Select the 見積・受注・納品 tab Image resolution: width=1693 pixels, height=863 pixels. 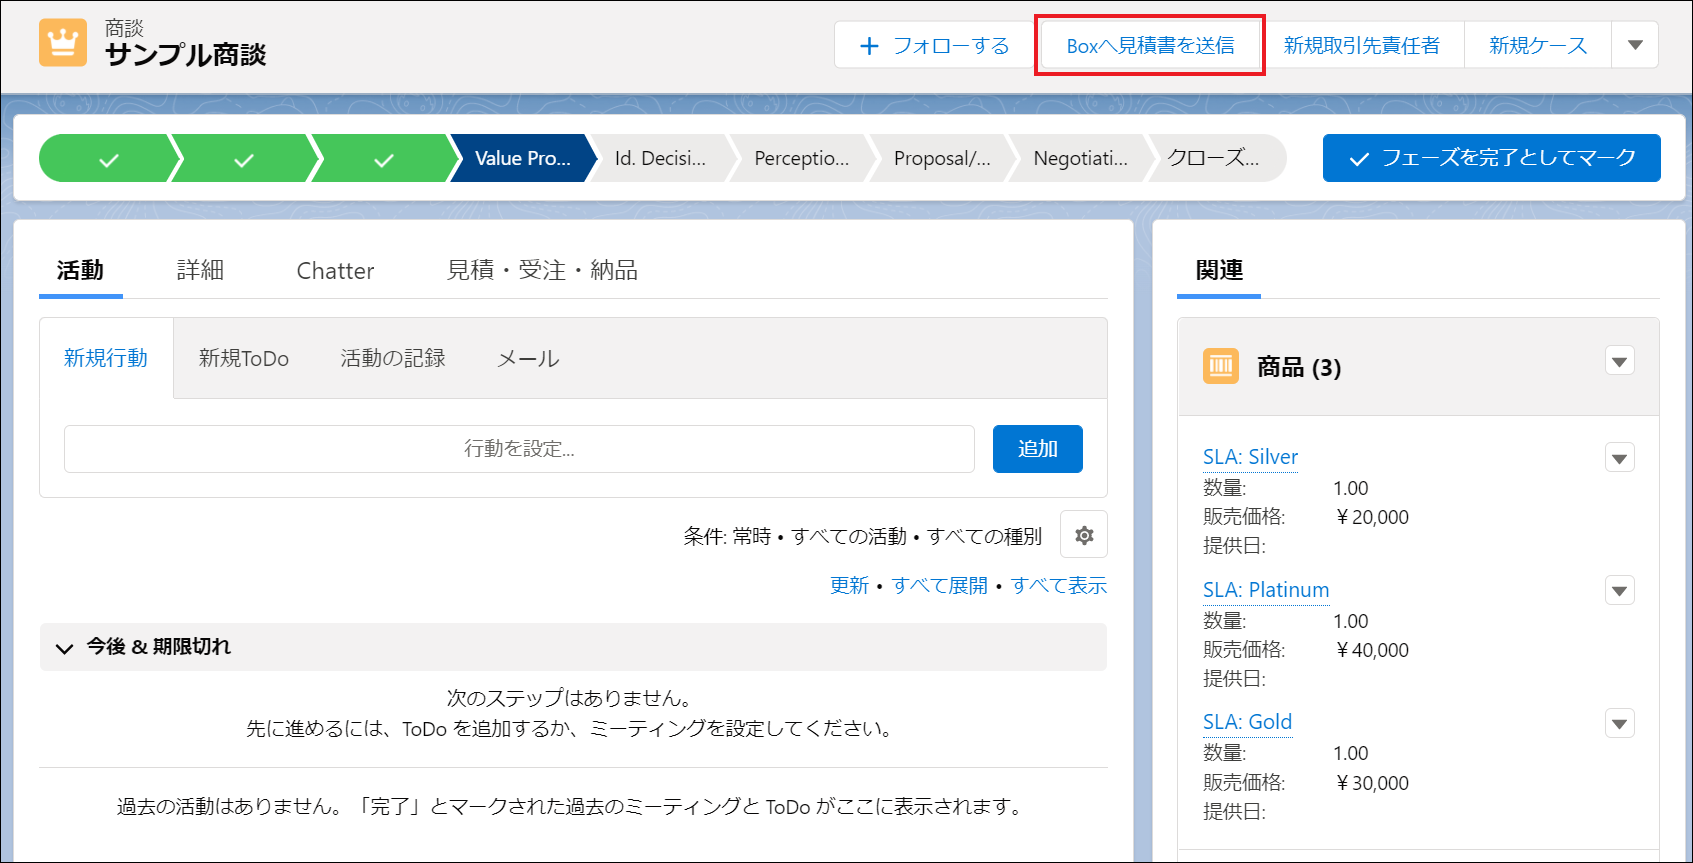tap(541, 270)
